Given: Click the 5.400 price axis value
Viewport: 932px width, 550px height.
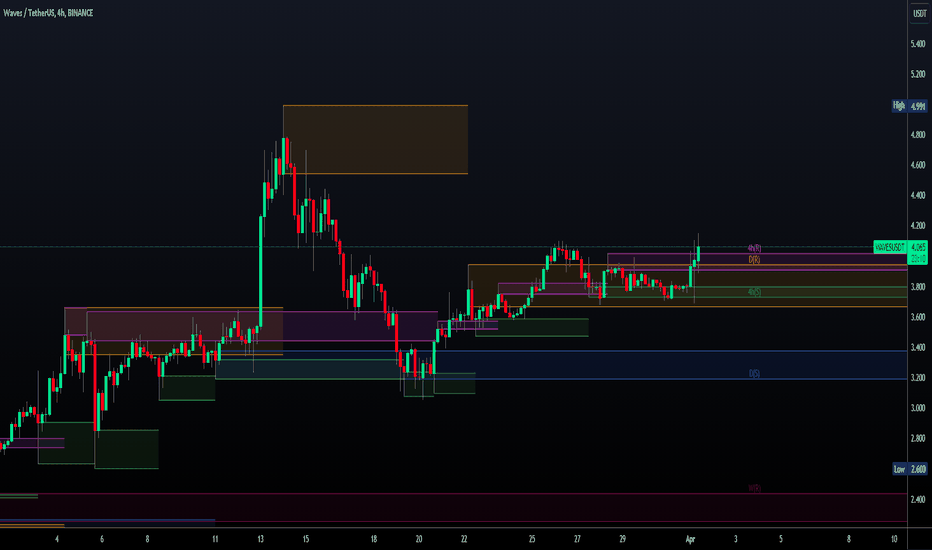Looking at the screenshot, I should pyautogui.click(x=918, y=44).
